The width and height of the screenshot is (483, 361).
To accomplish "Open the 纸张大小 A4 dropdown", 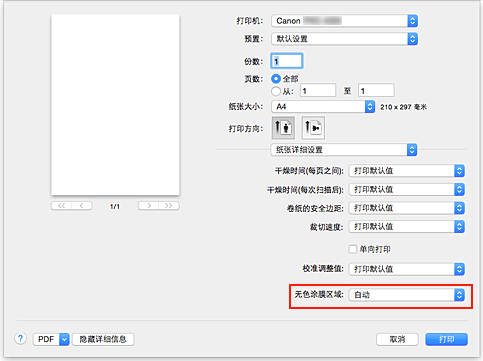I will 323,107.
